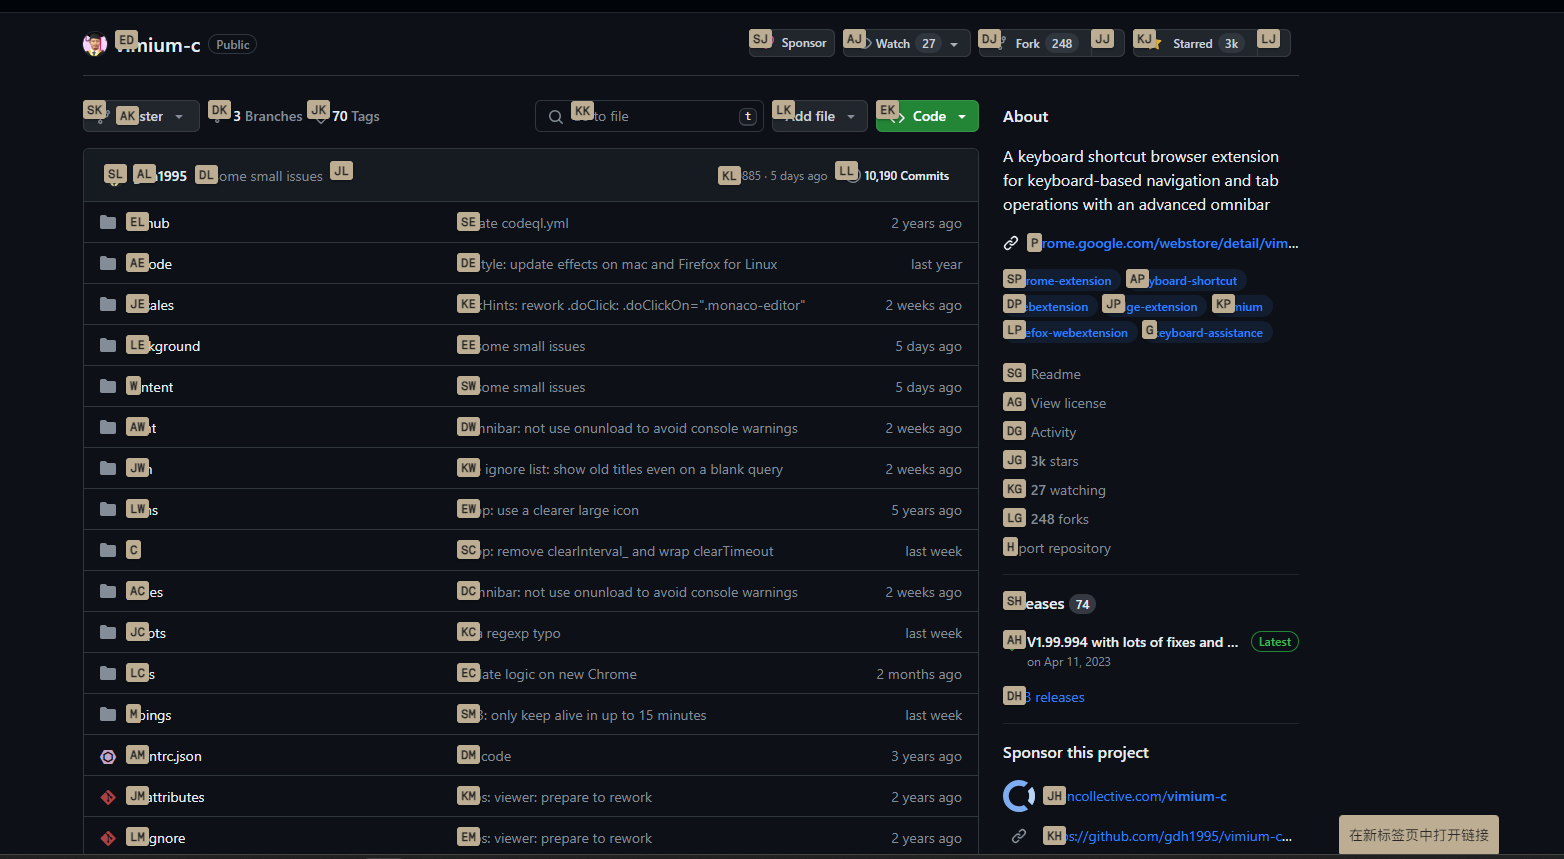Open the 27 watching link
This screenshot has height=859, width=1564.
pos(1055,490)
